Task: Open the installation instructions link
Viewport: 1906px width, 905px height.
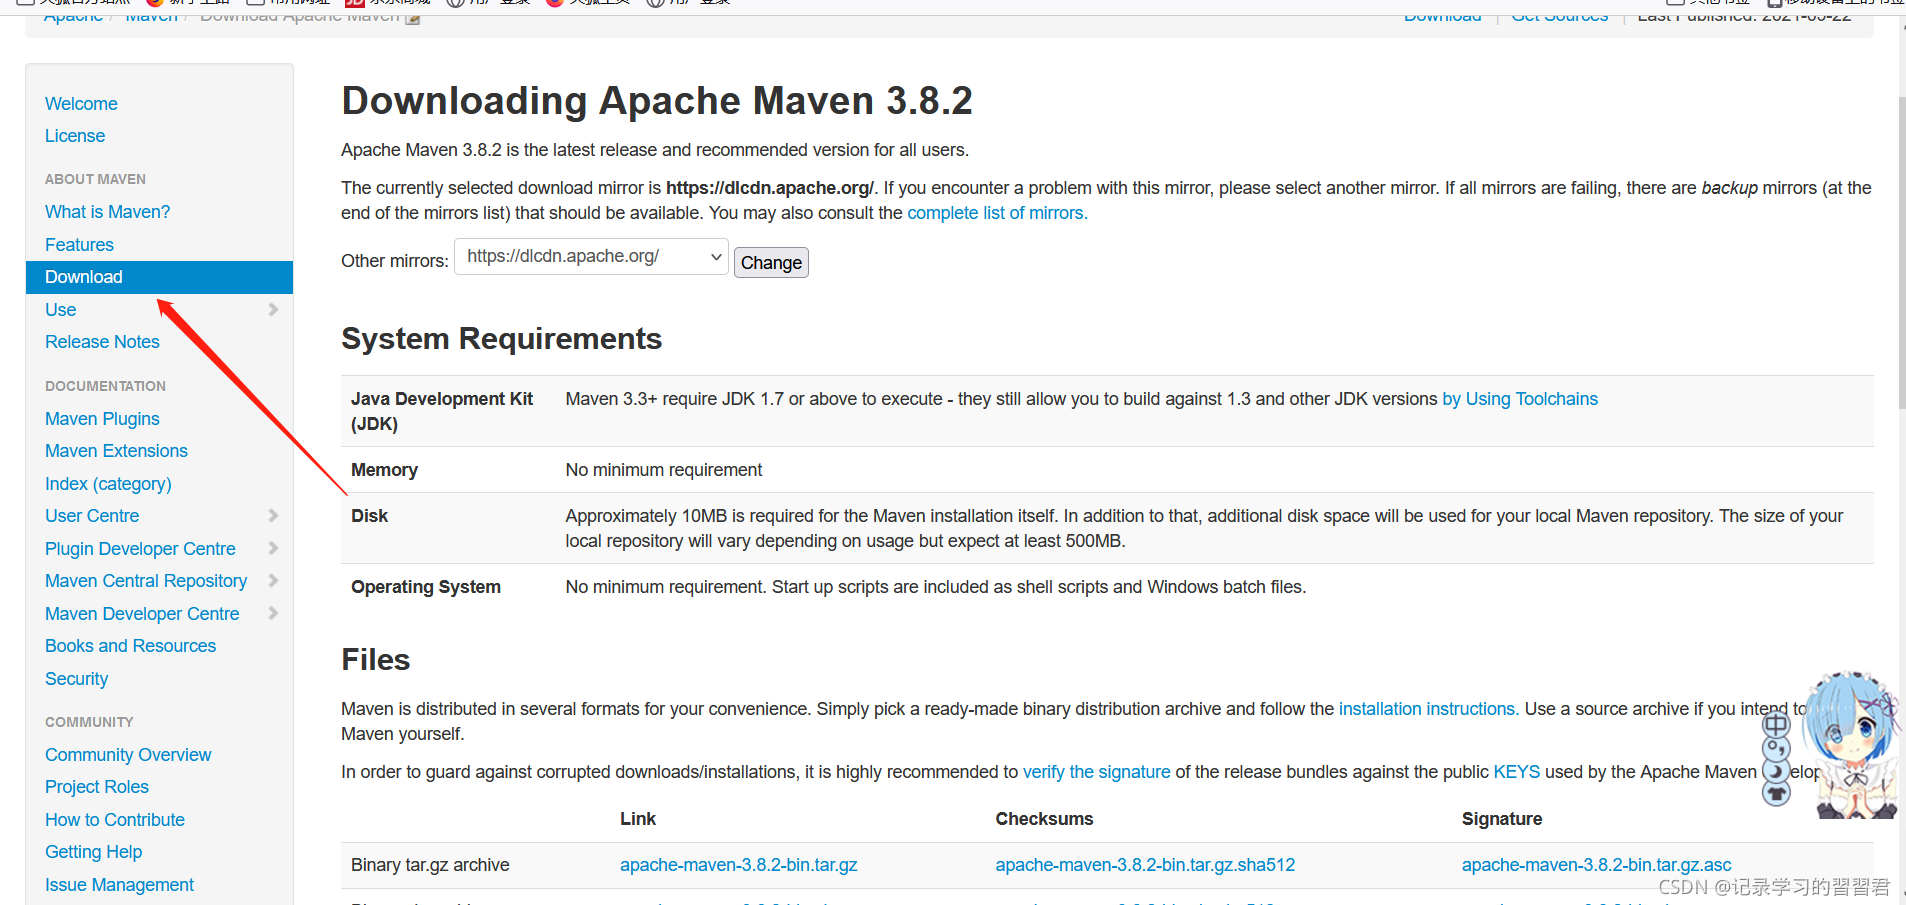Action: tap(1429, 709)
